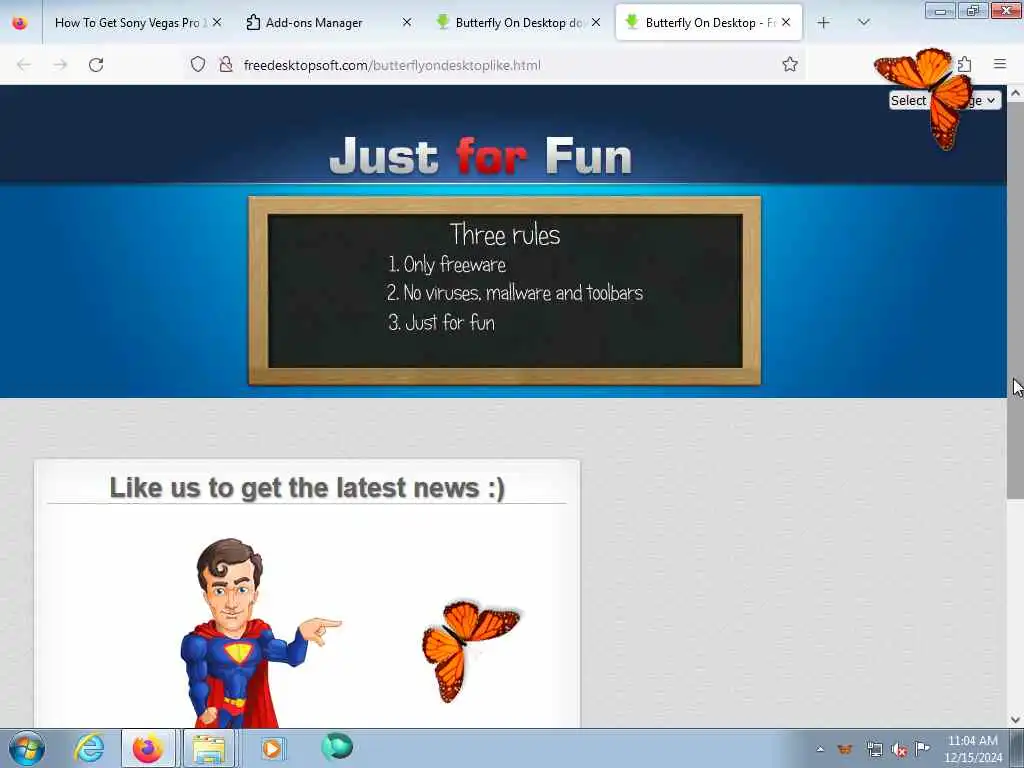This screenshot has width=1024, height=768.
Task: Open the Select Language dropdown
Action: click(x=944, y=100)
